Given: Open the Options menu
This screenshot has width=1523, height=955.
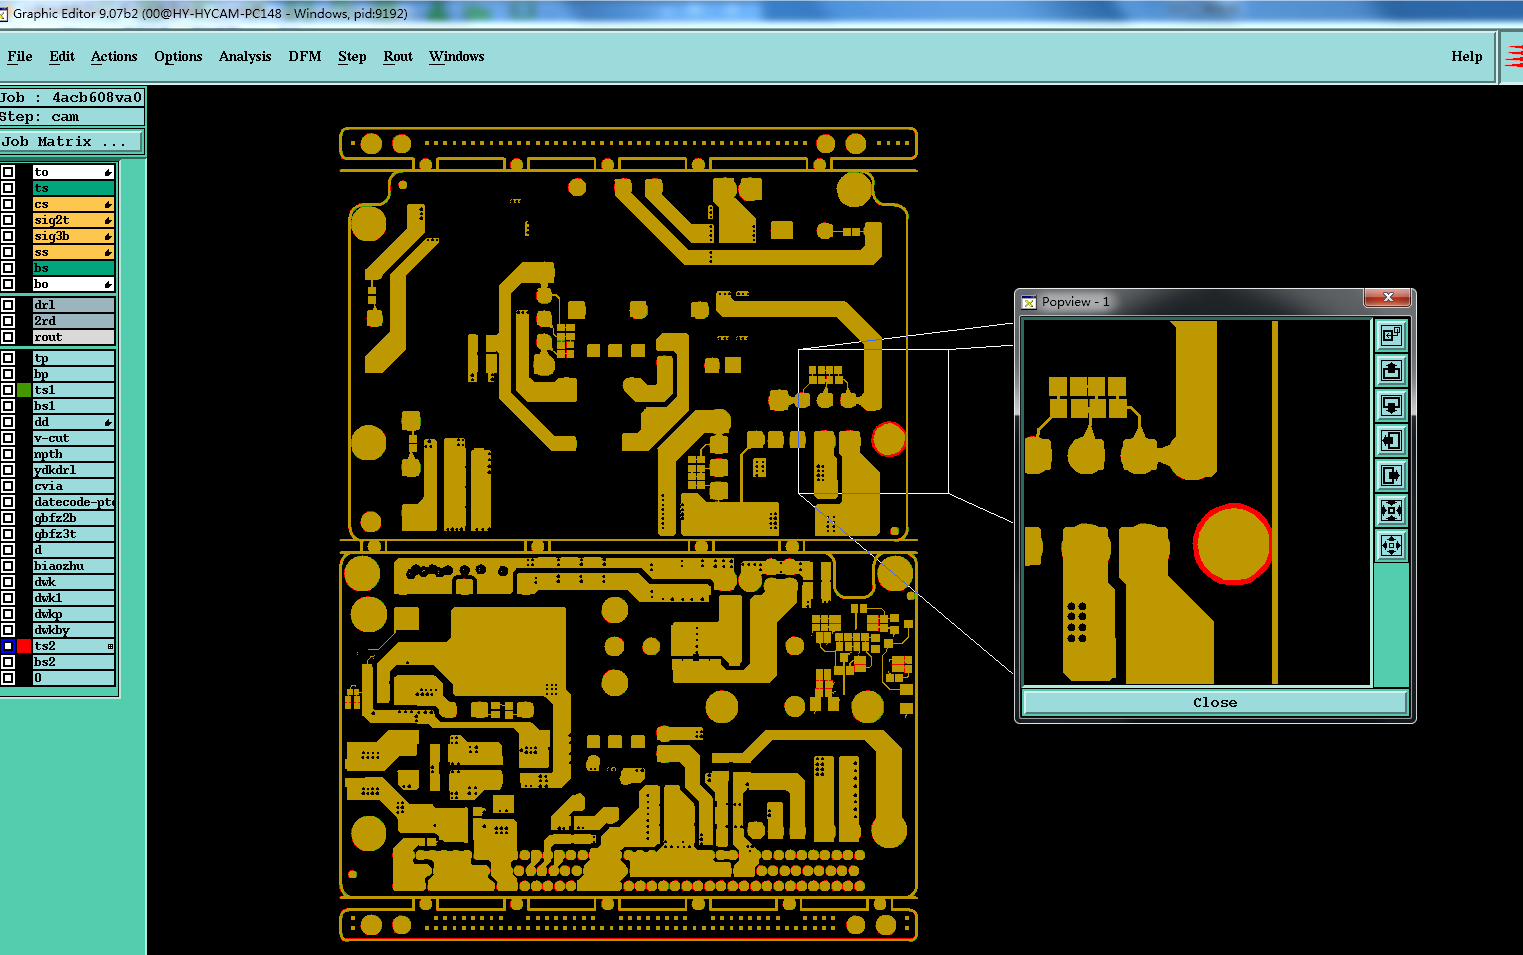Looking at the screenshot, I should coord(178,57).
